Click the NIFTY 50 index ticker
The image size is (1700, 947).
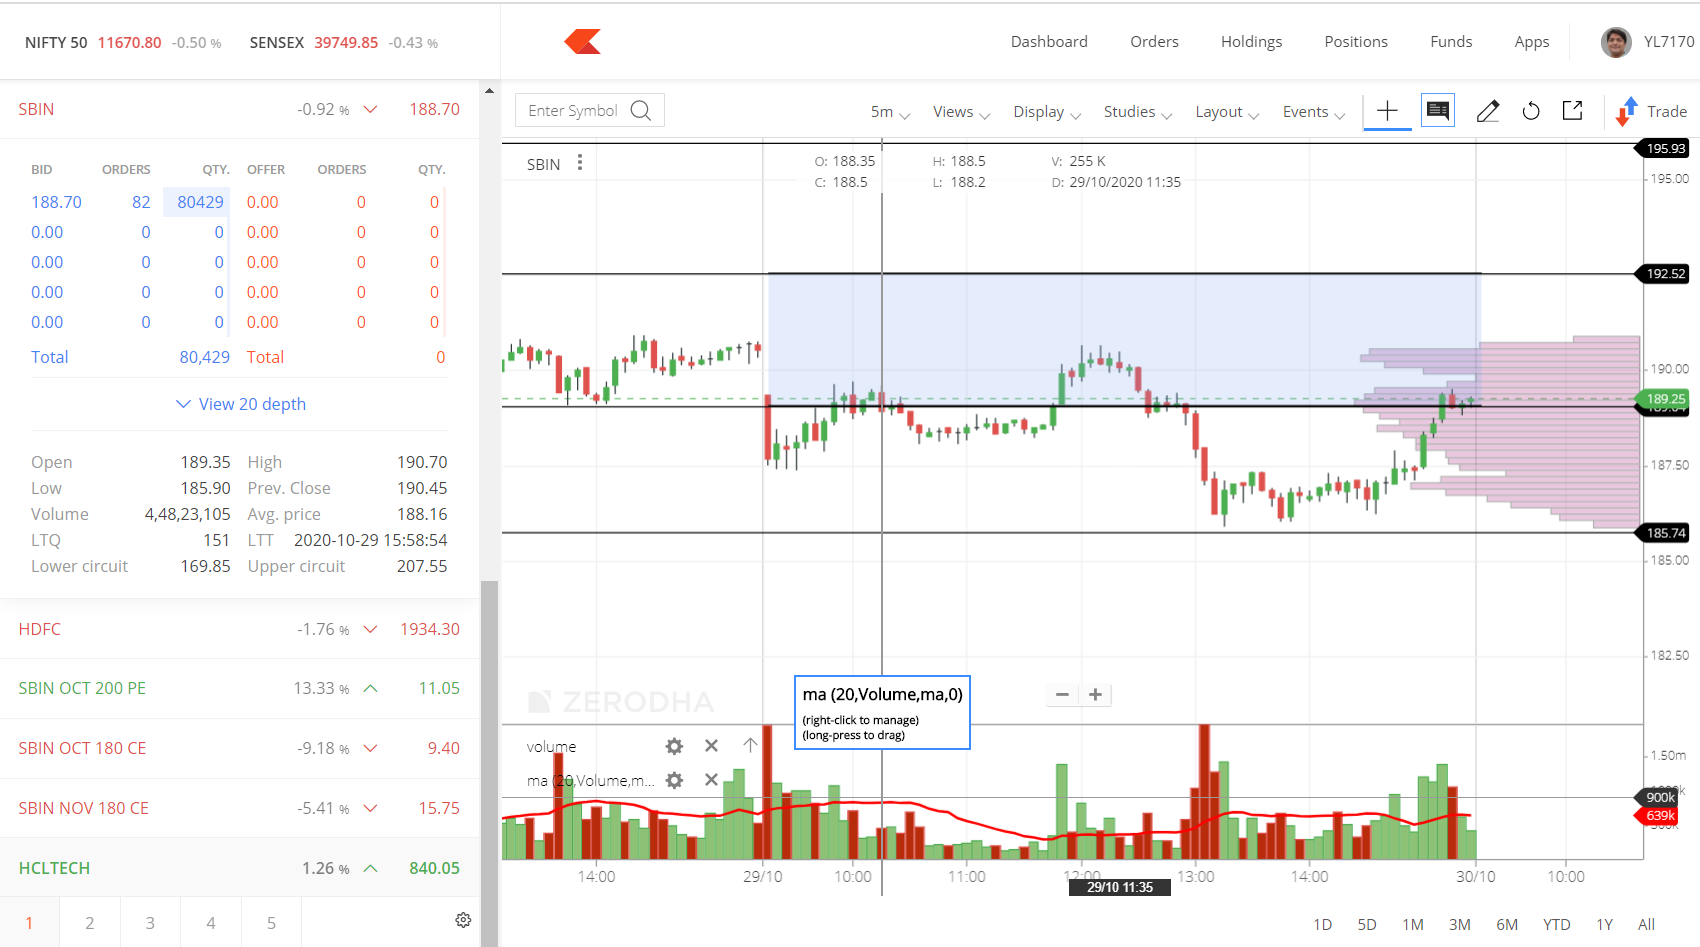pyautogui.click(x=123, y=43)
